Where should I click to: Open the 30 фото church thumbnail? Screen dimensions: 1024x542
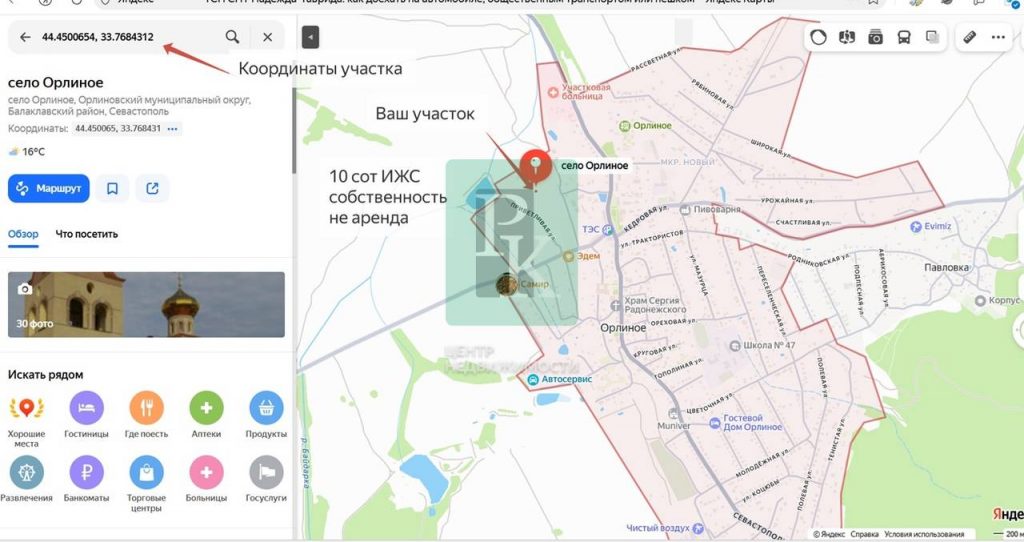click(146, 304)
